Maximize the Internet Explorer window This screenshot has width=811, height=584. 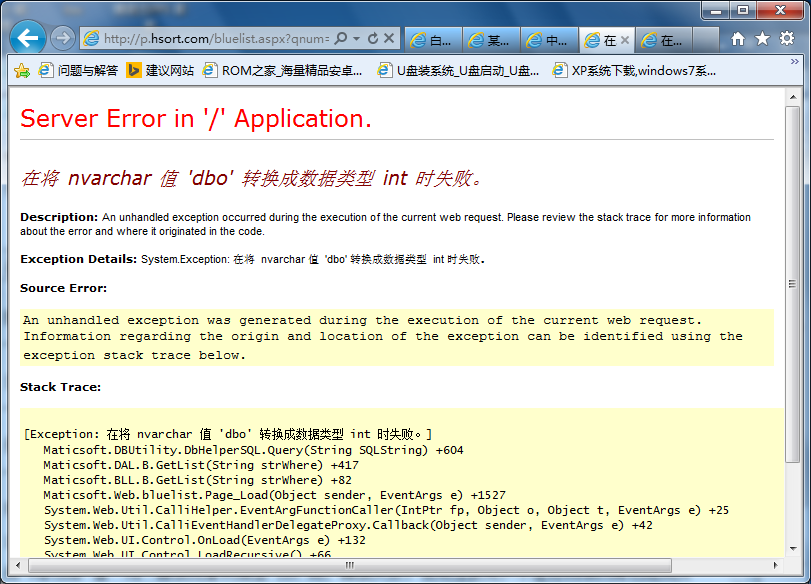click(x=743, y=10)
